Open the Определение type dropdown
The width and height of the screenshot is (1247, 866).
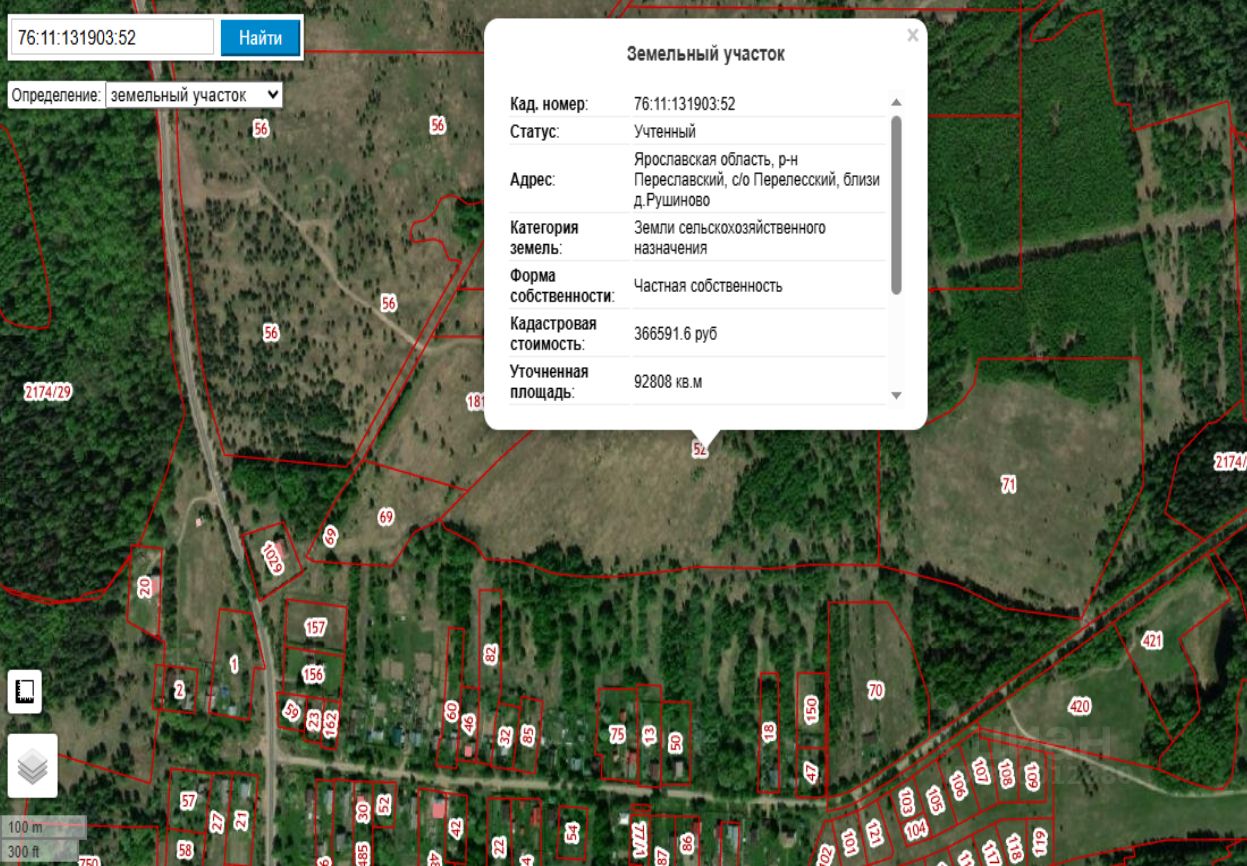[194, 95]
